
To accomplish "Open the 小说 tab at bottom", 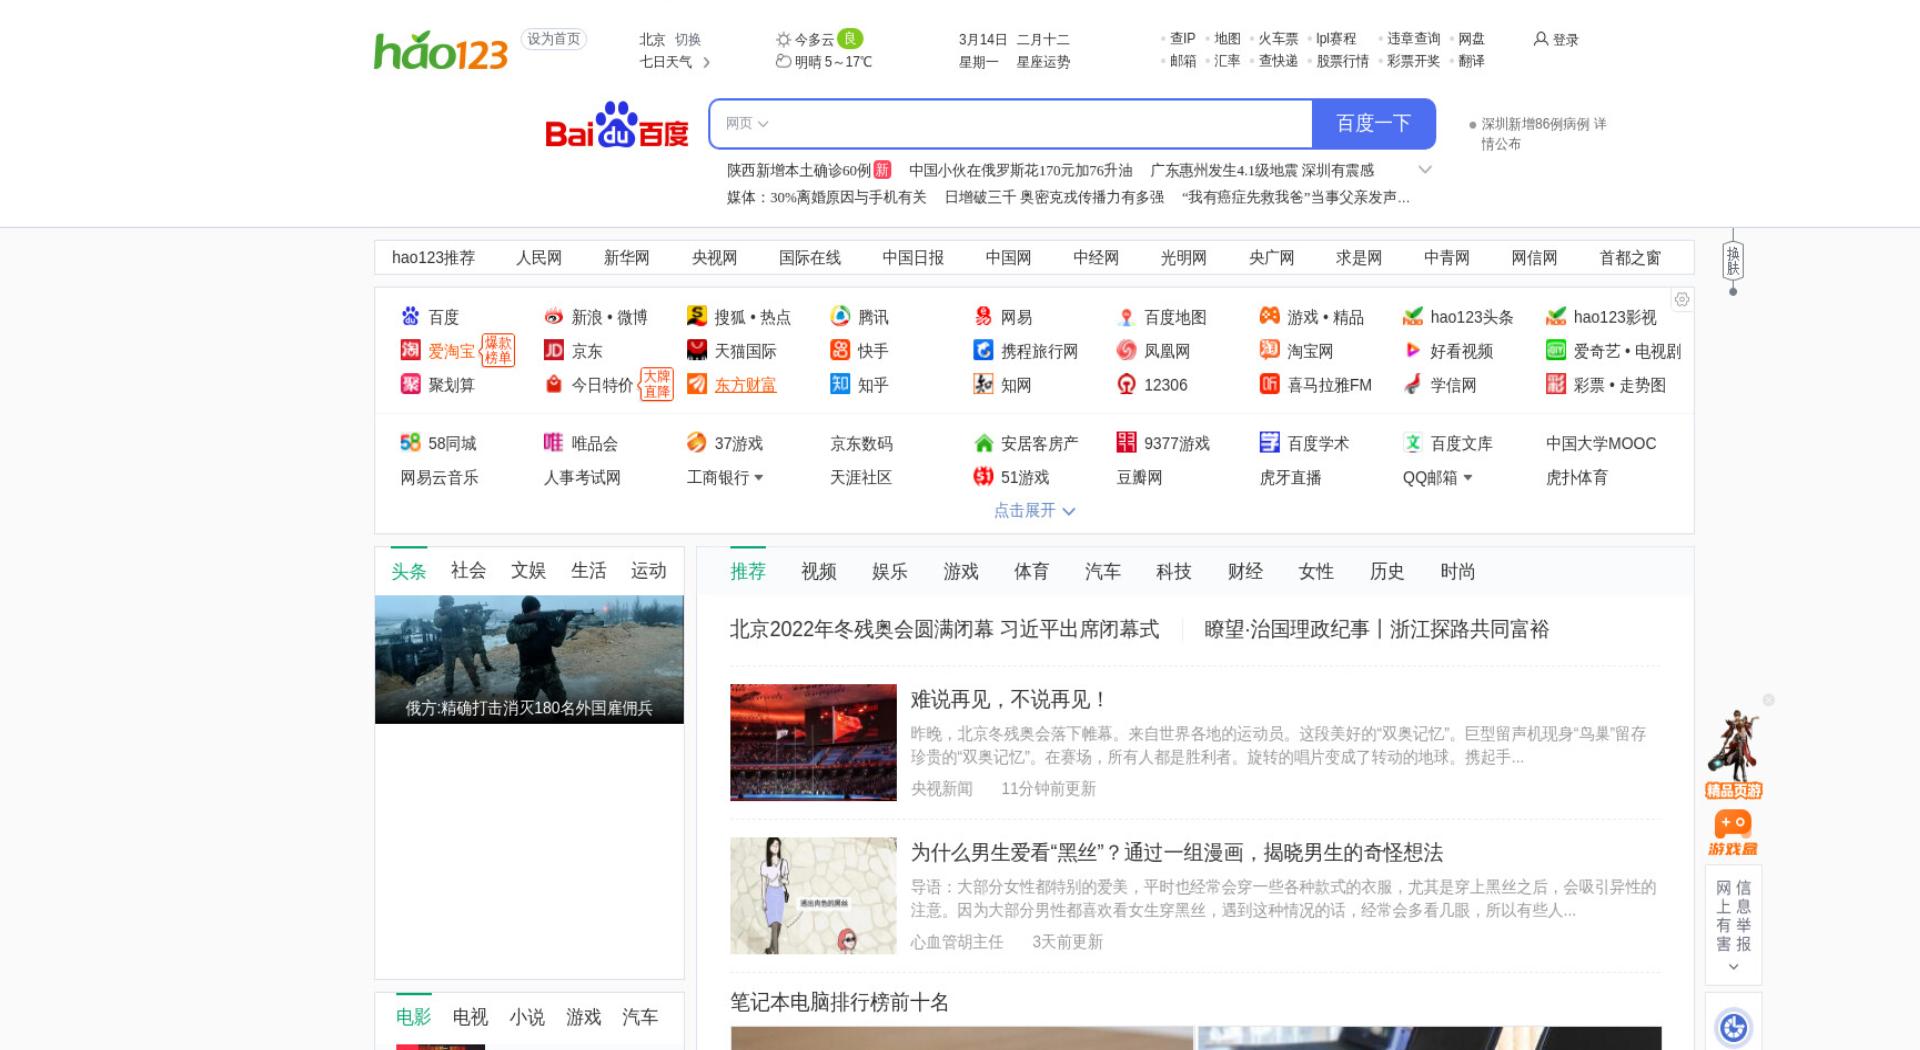I will pos(526,1017).
